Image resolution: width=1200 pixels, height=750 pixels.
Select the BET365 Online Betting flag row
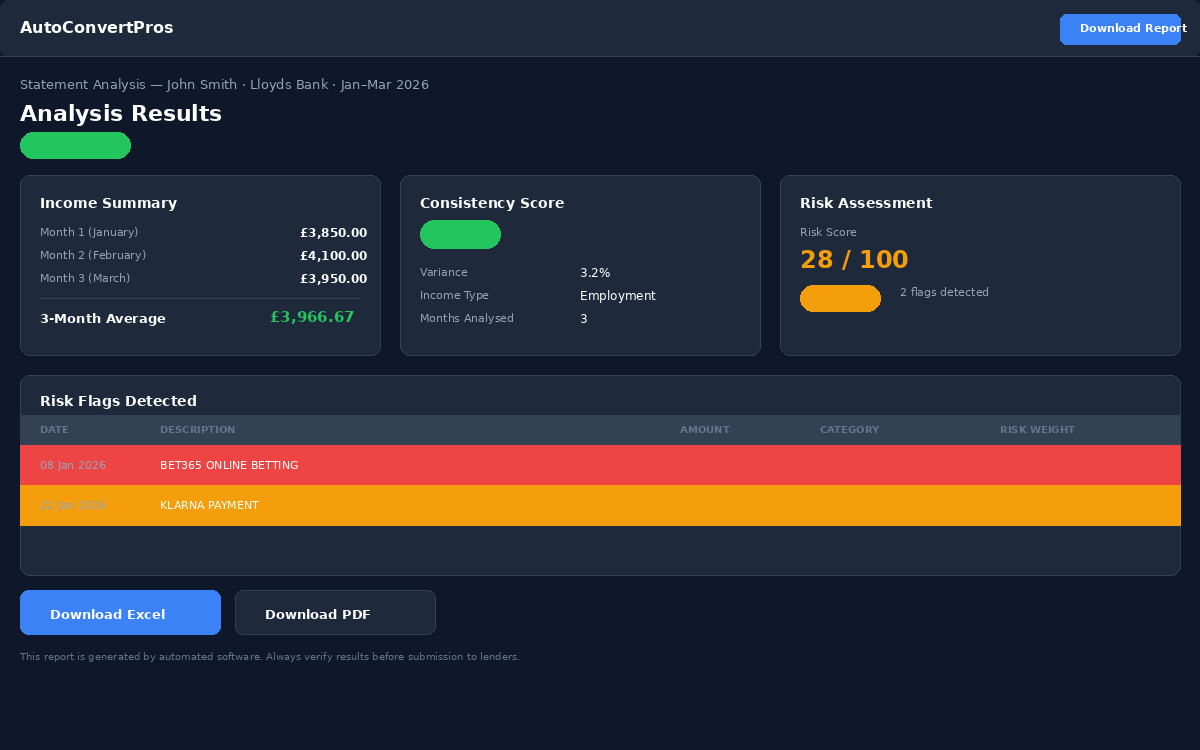click(600, 466)
